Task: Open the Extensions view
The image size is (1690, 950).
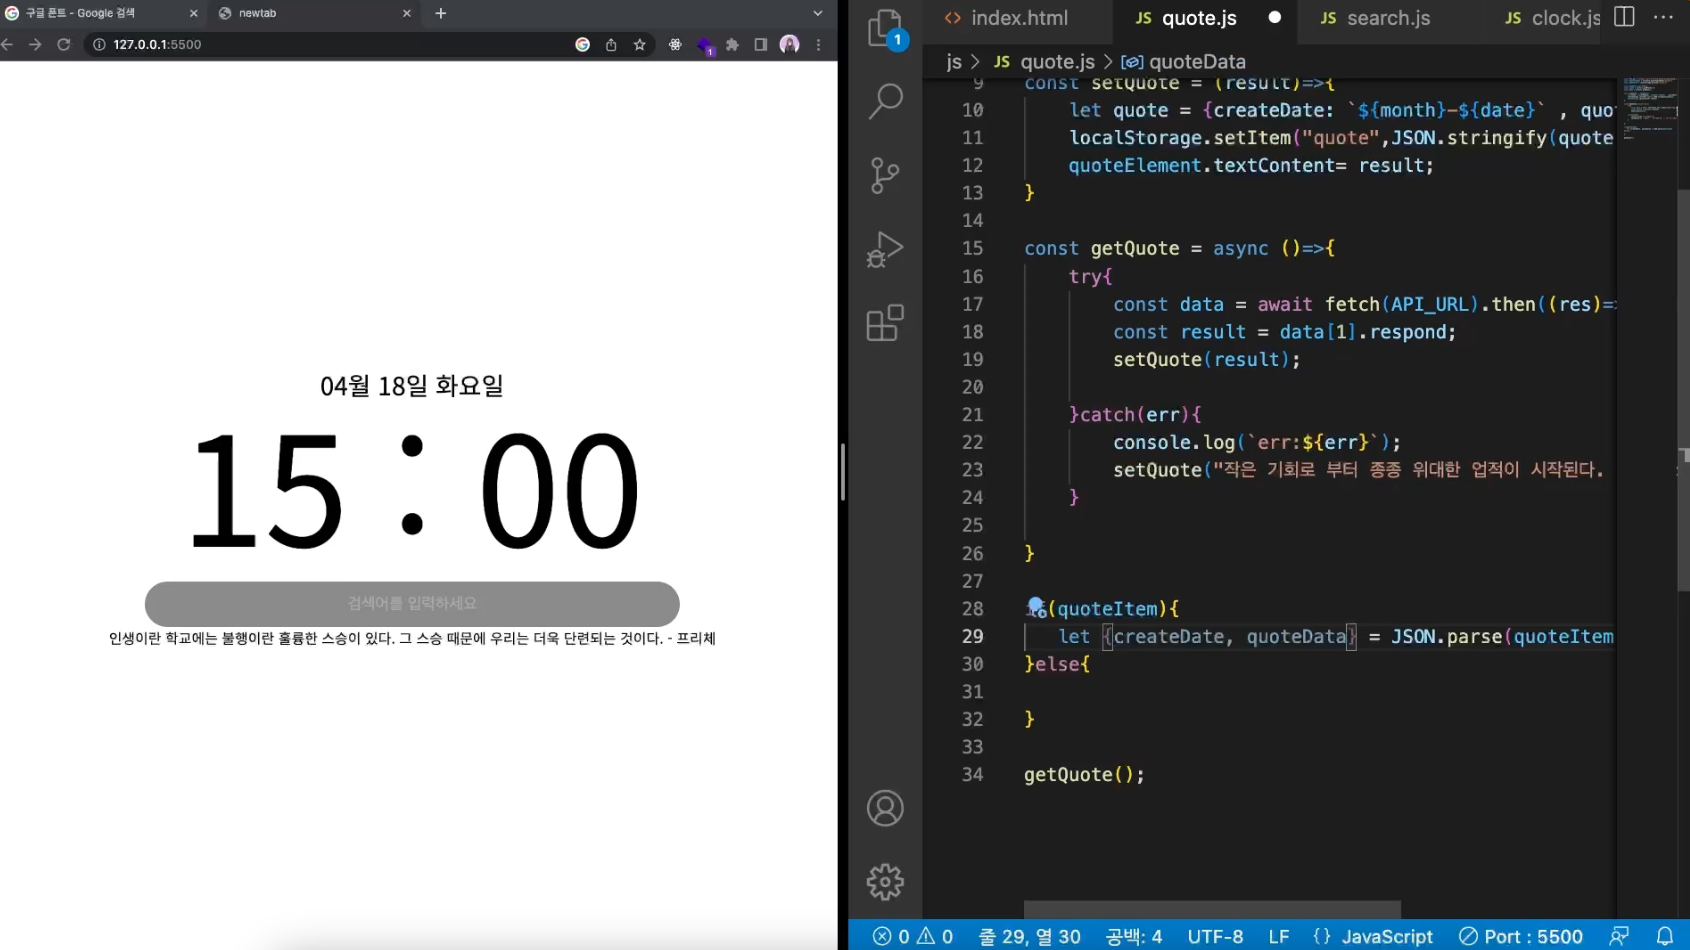Action: [885, 323]
